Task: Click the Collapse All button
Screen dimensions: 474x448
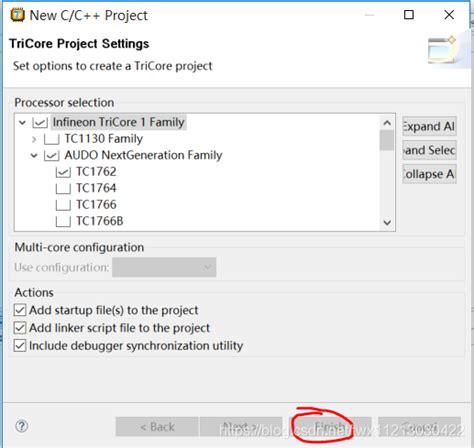Action: tap(429, 174)
